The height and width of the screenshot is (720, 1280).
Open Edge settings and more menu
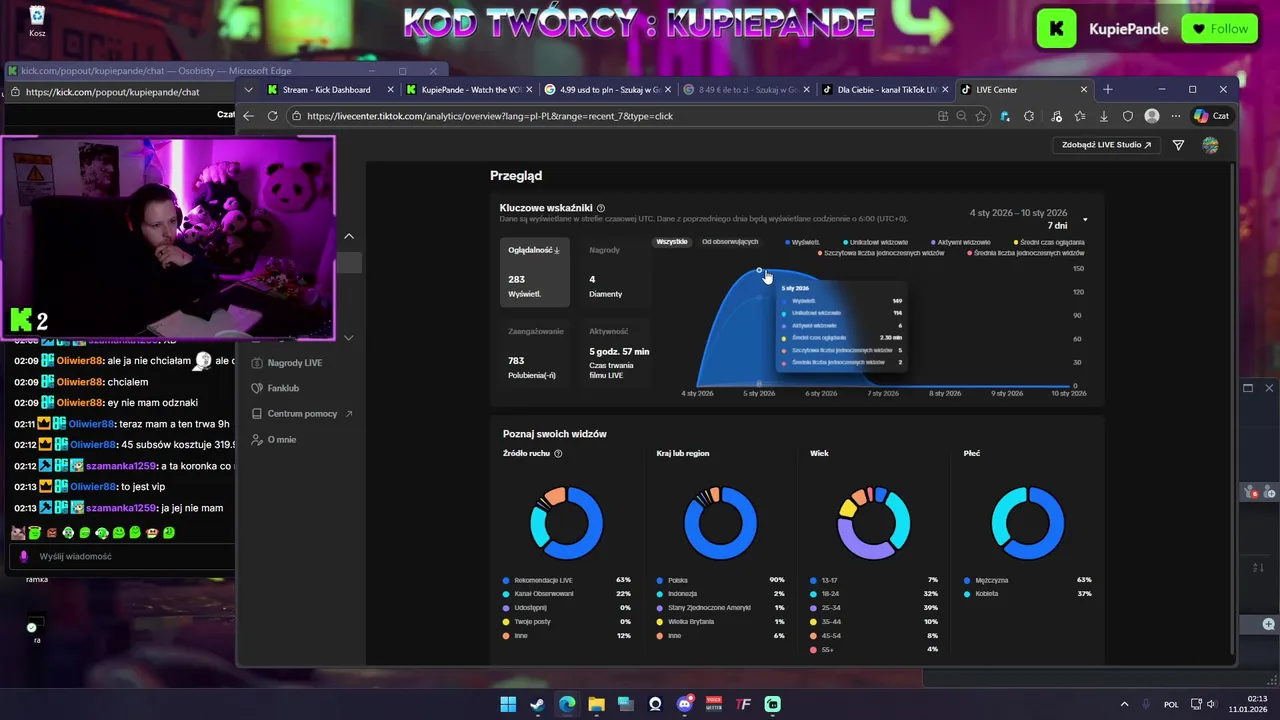point(1176,116)
